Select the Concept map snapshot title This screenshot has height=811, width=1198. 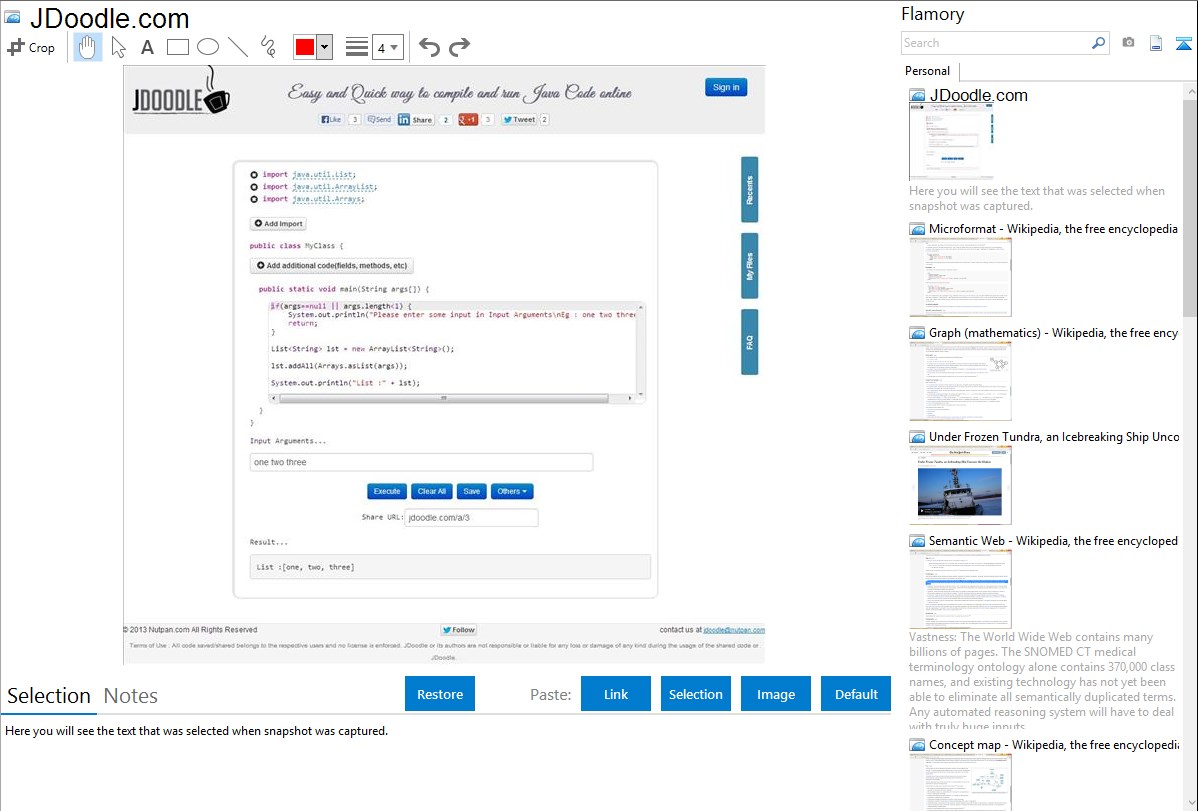point(1053,744)
